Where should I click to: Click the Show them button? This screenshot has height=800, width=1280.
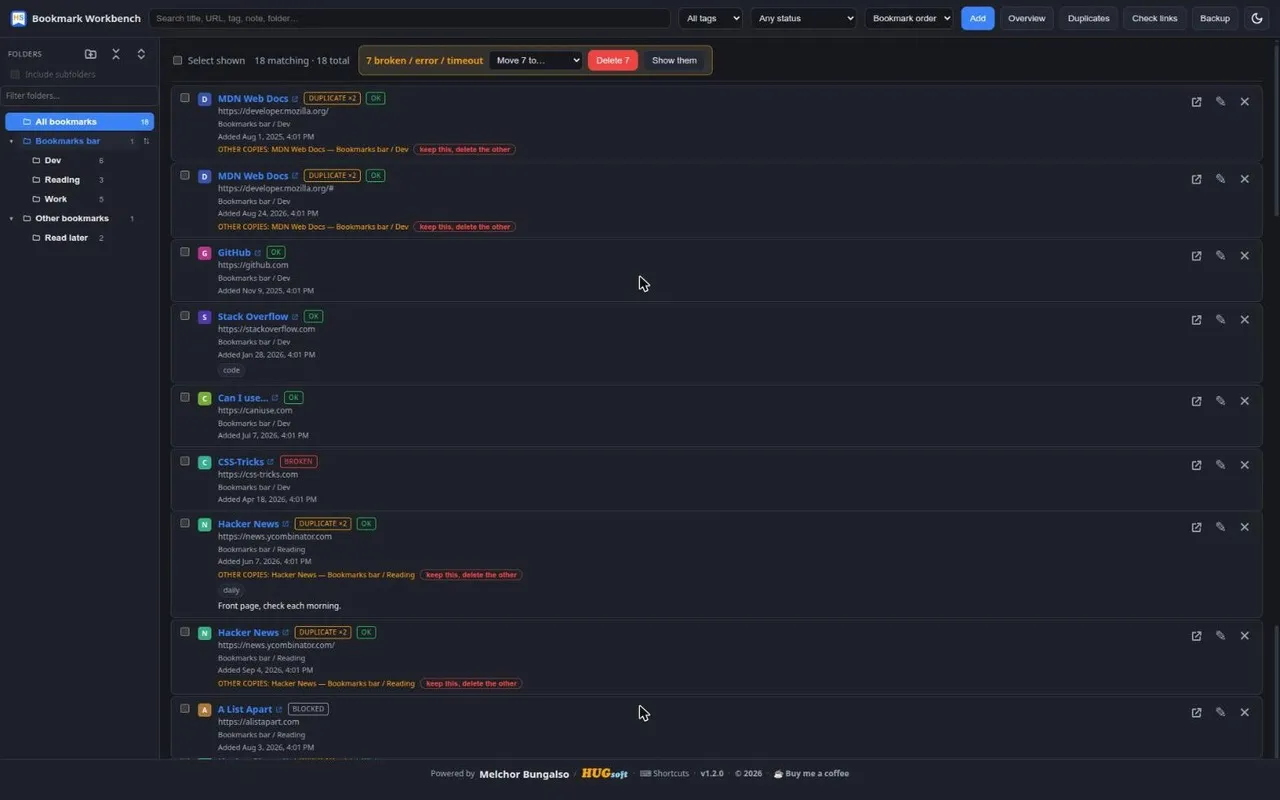[674, 60]
